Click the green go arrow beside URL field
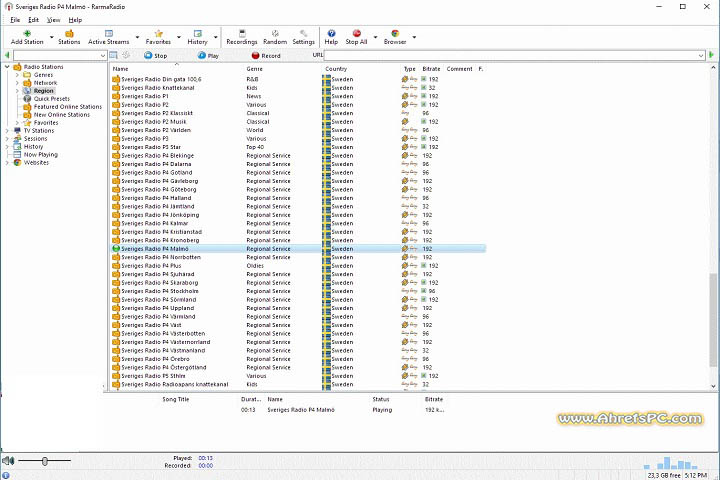720x480 pixels. [x=711, y=55]
